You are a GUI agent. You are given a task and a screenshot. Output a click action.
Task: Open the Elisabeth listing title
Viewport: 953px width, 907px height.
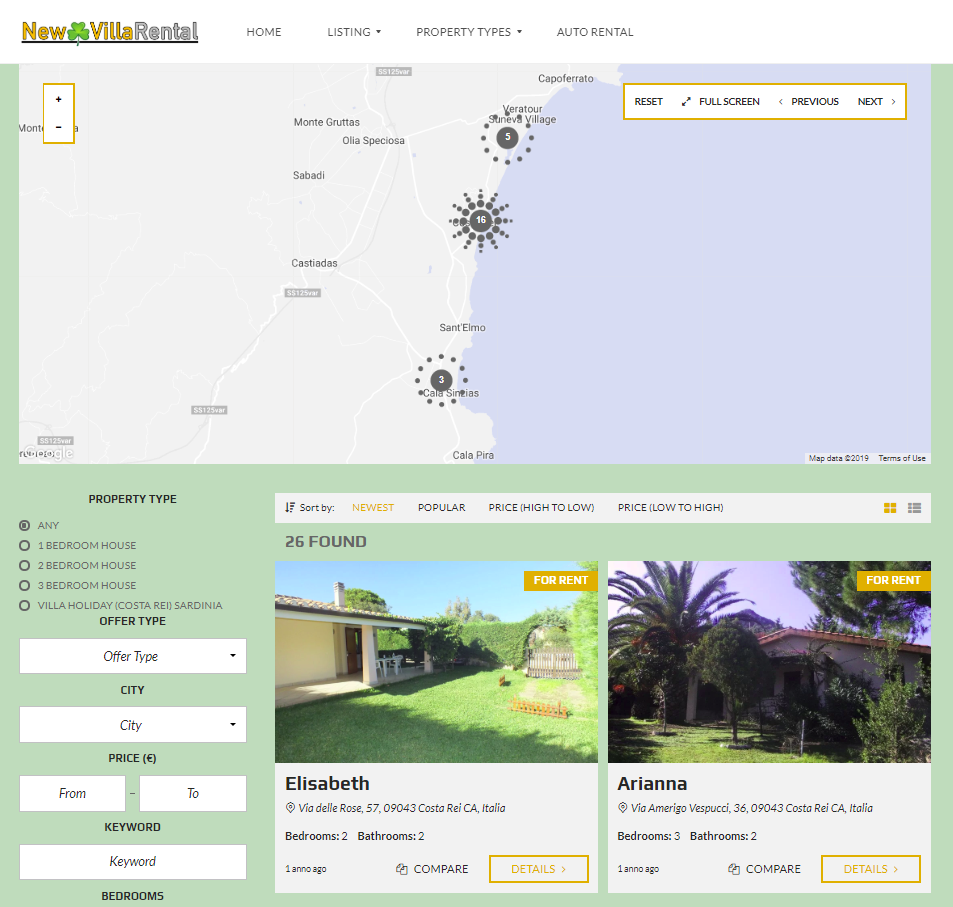pos(327,784)
